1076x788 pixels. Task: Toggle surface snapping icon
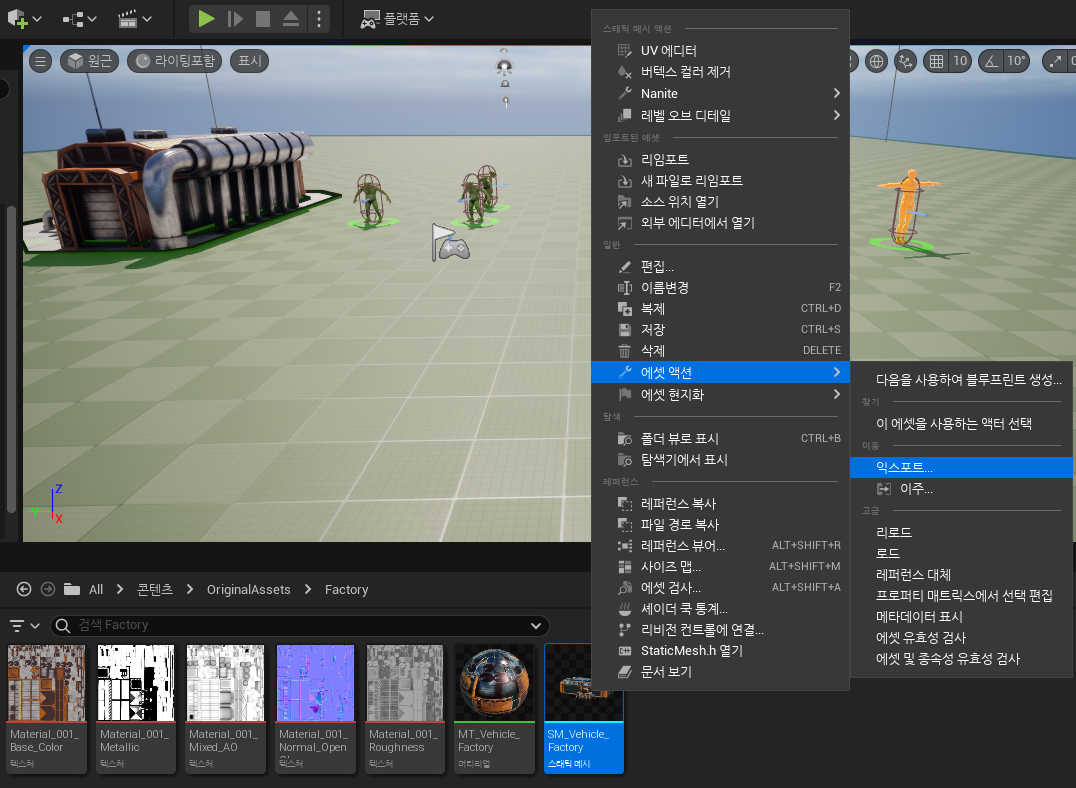[x=906, y=61]
